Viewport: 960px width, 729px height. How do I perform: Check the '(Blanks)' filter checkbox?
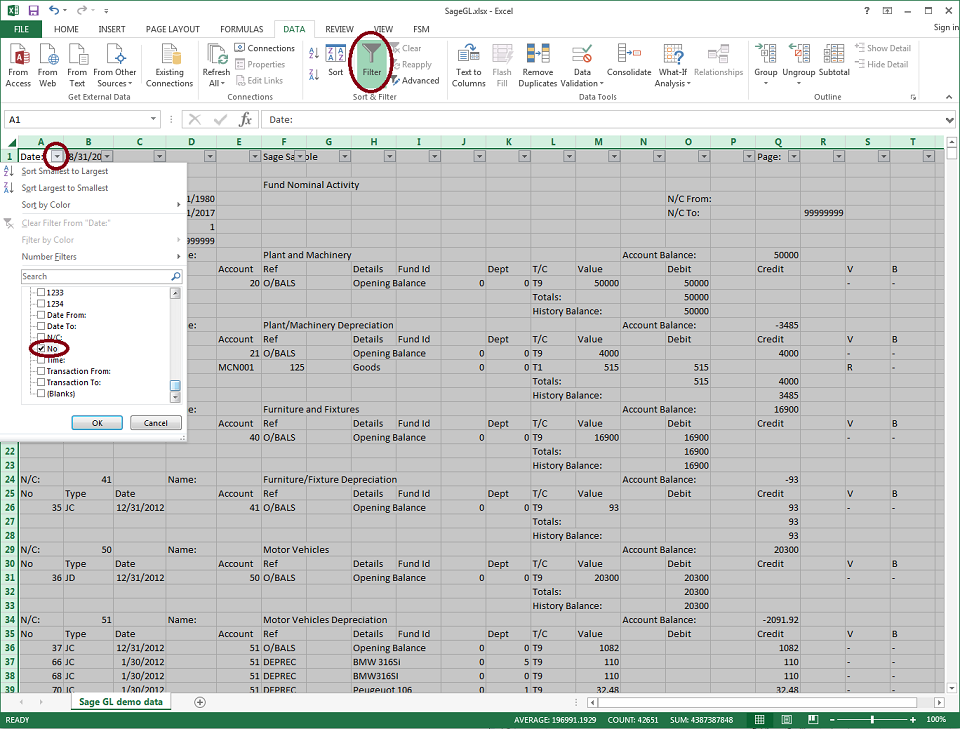pos(41,394)
